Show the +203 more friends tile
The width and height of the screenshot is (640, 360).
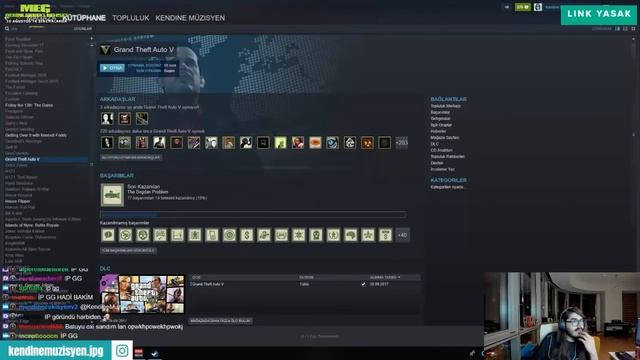[402, 142]
